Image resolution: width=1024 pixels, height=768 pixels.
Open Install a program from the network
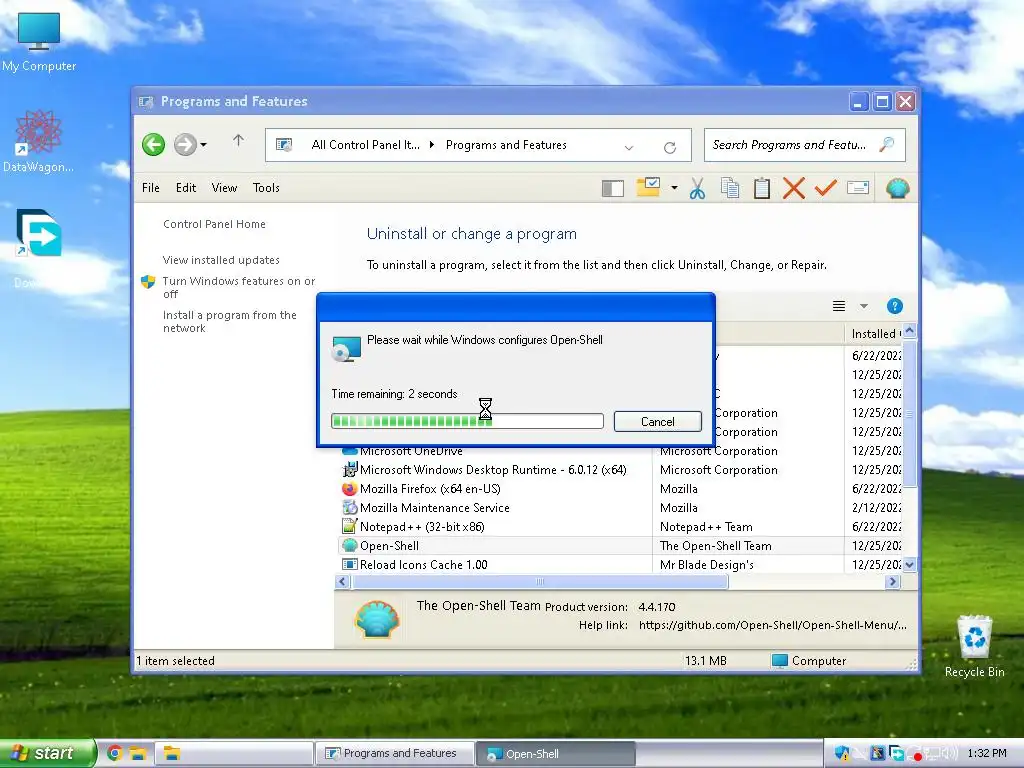point(229,321)
